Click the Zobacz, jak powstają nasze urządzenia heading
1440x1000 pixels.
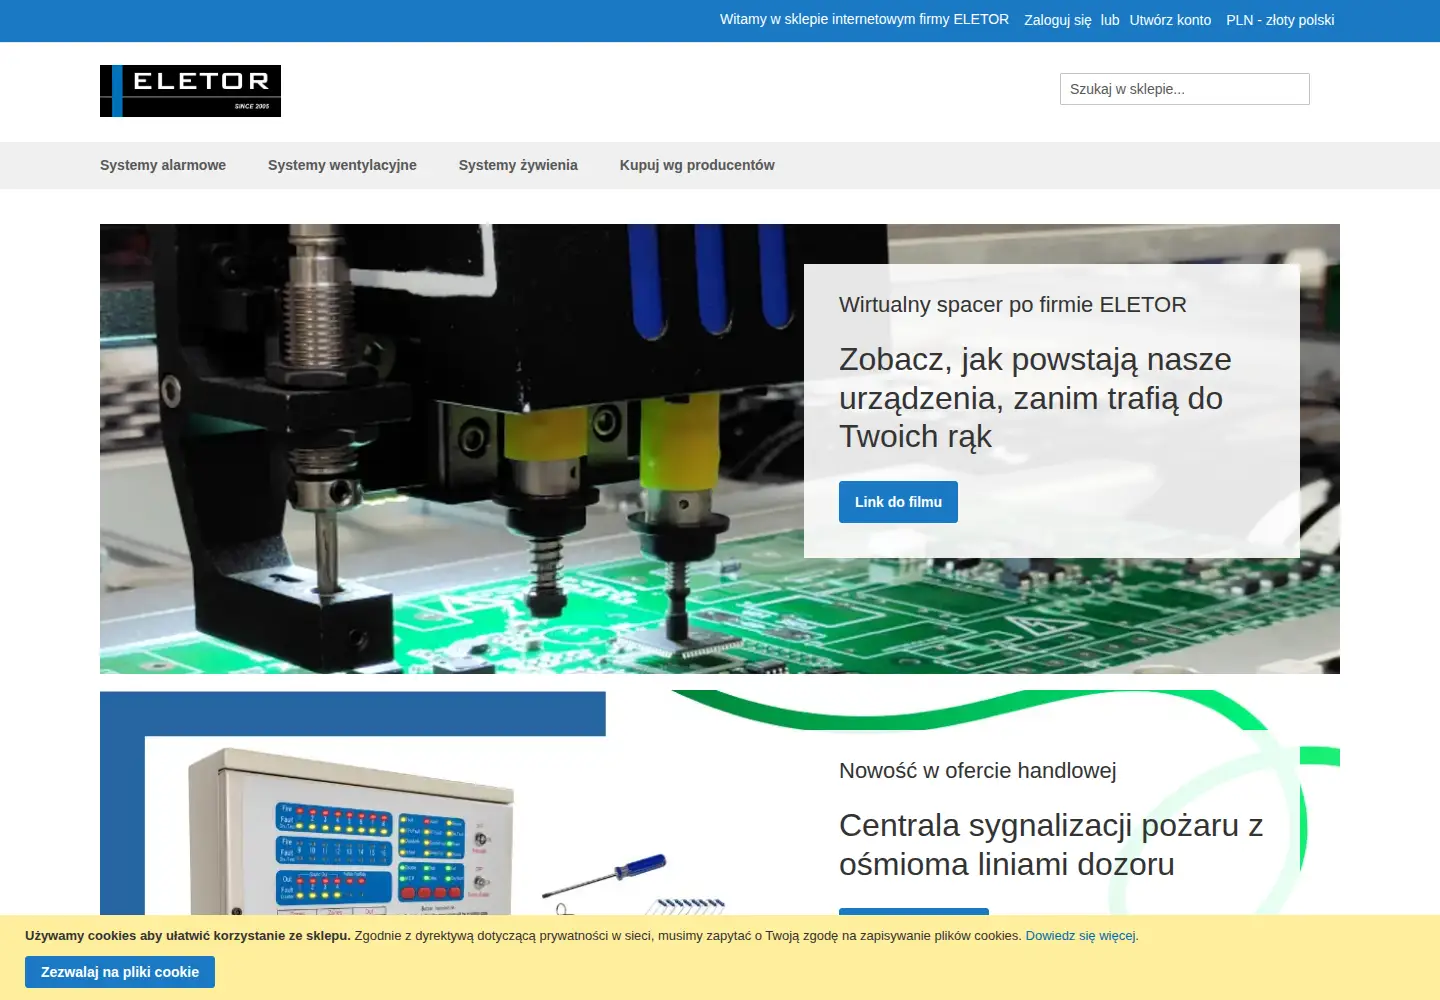tap(1035, 398)
